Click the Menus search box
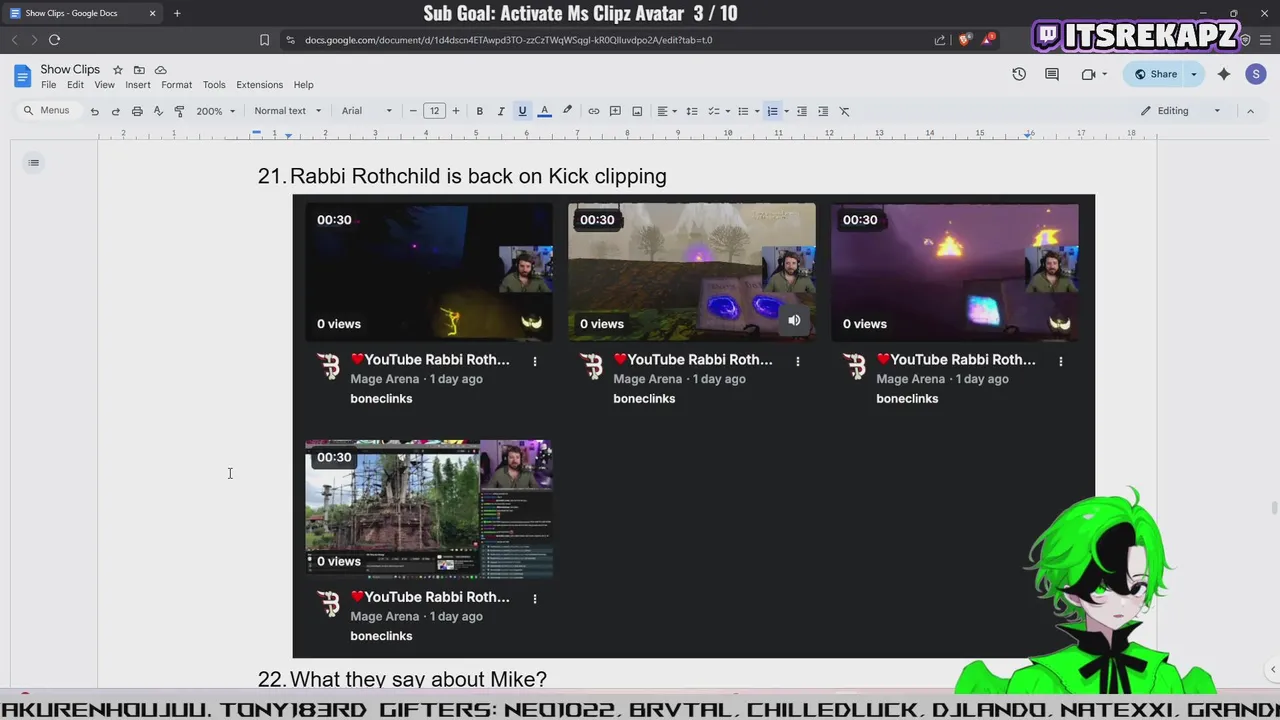The width and height of the screenshot is (1280, 720). point(47,111)
